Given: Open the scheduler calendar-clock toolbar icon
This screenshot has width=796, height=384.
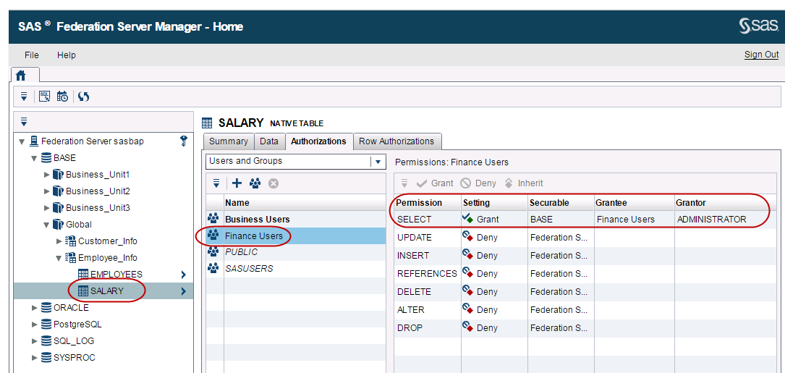Looking at the screenshot, I should (x=62, y=96).
